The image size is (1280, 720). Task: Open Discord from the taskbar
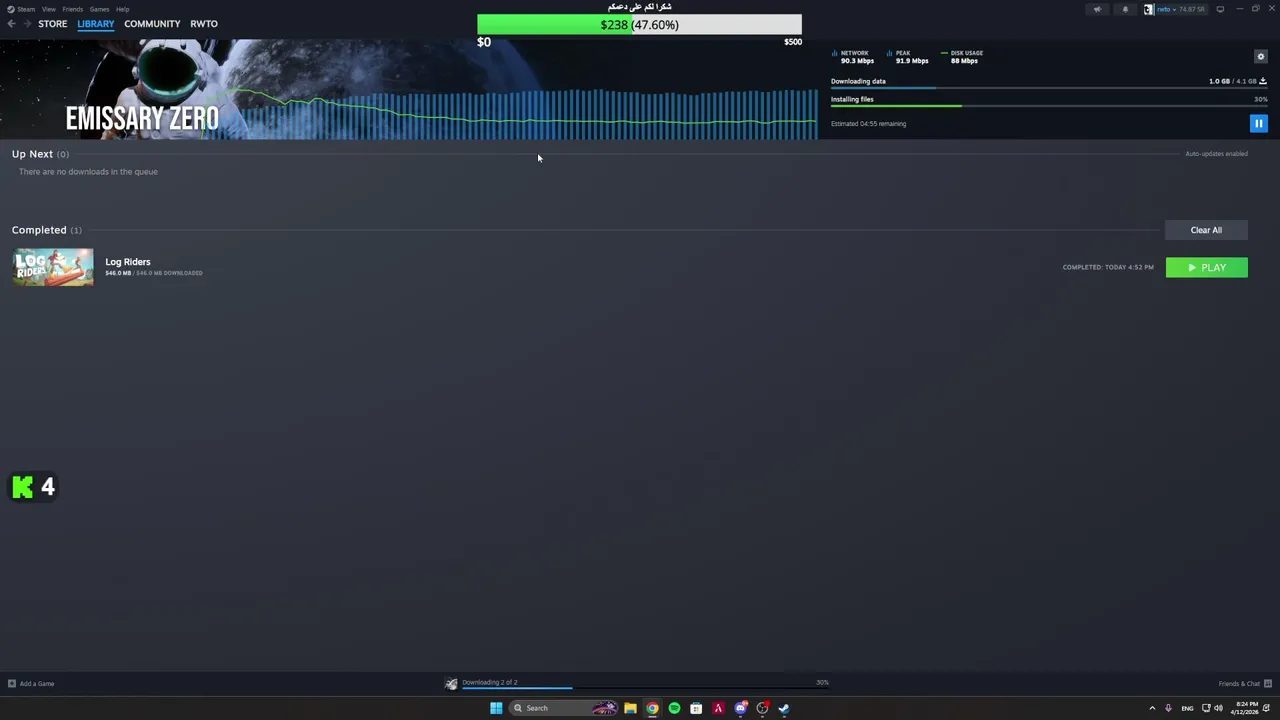click(740, 708)
